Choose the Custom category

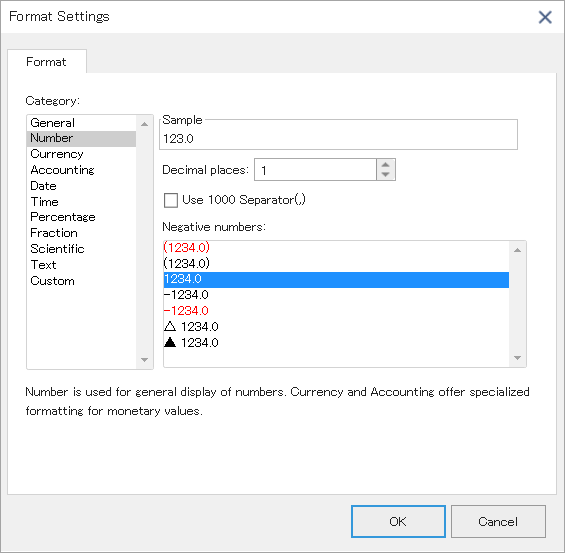81,281
